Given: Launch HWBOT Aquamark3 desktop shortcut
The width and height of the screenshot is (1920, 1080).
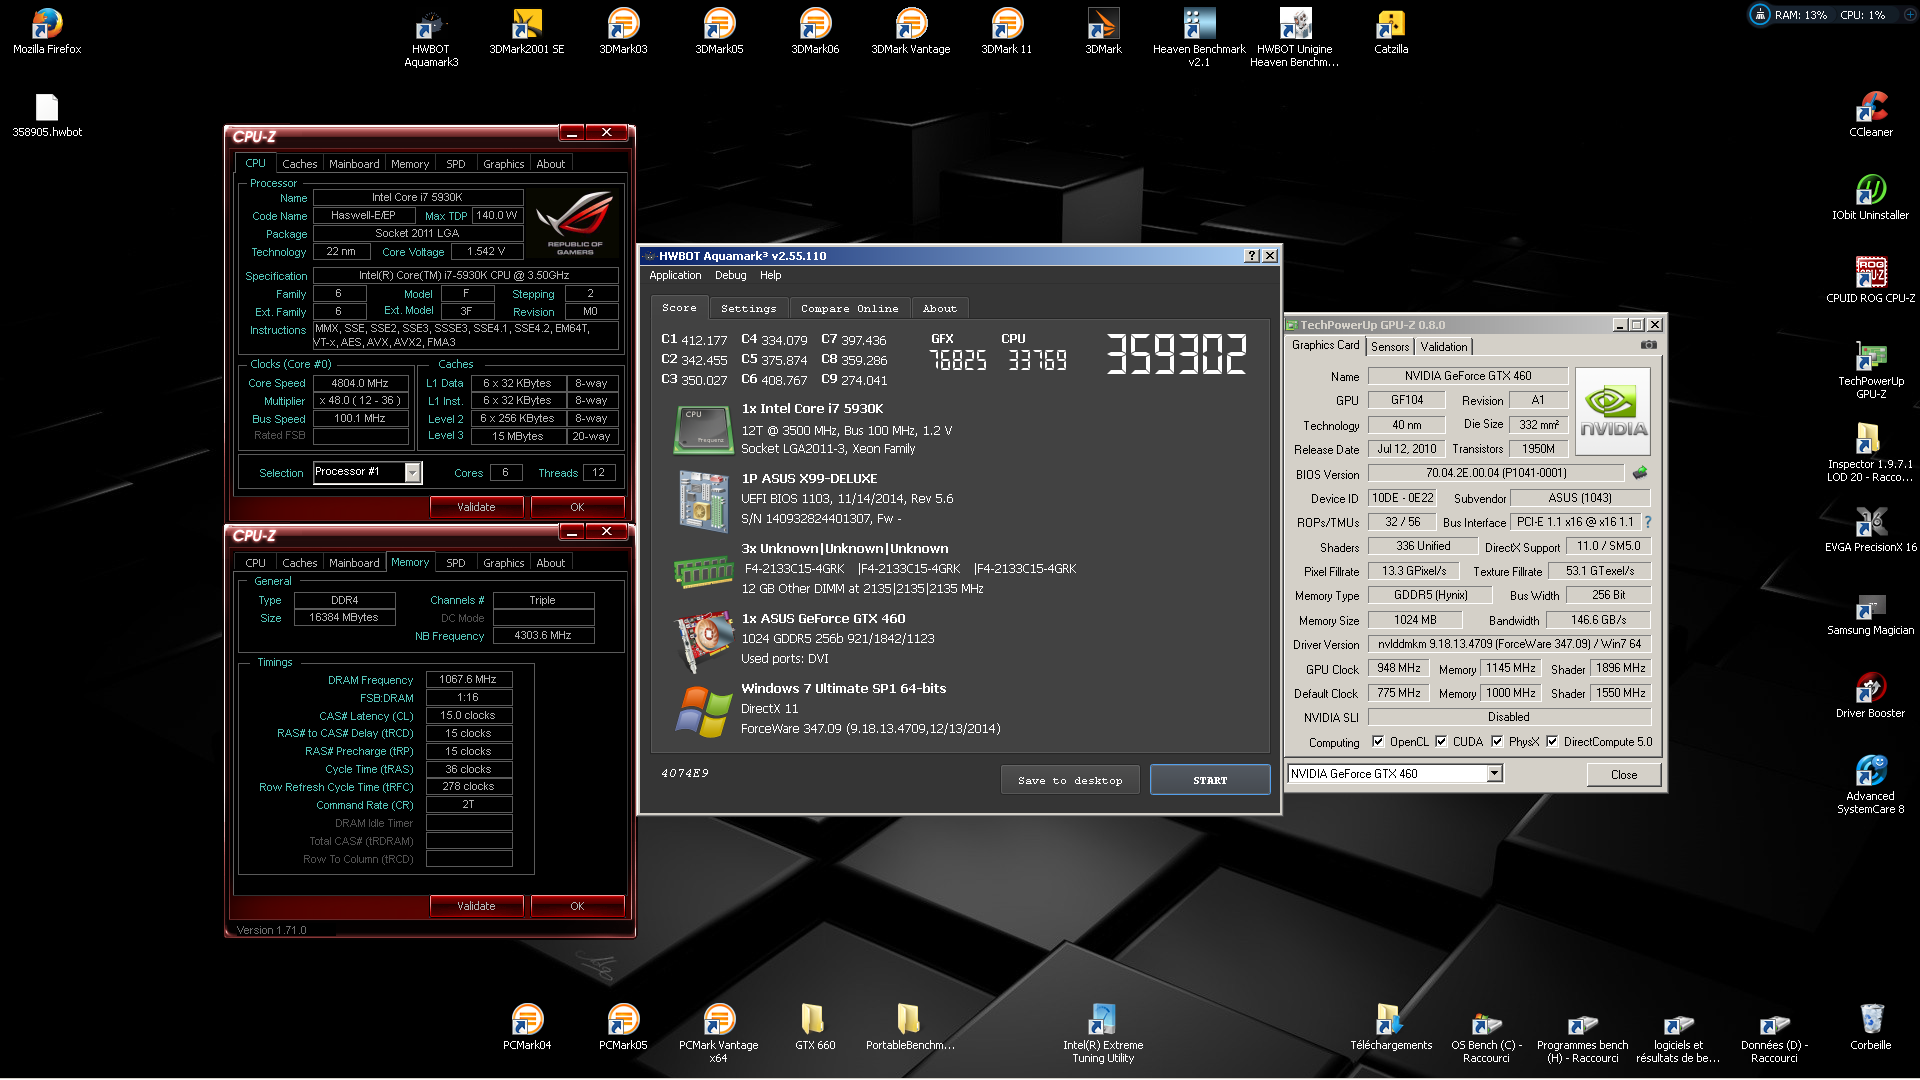Looking at the screenshot, I should click(431, 37).
